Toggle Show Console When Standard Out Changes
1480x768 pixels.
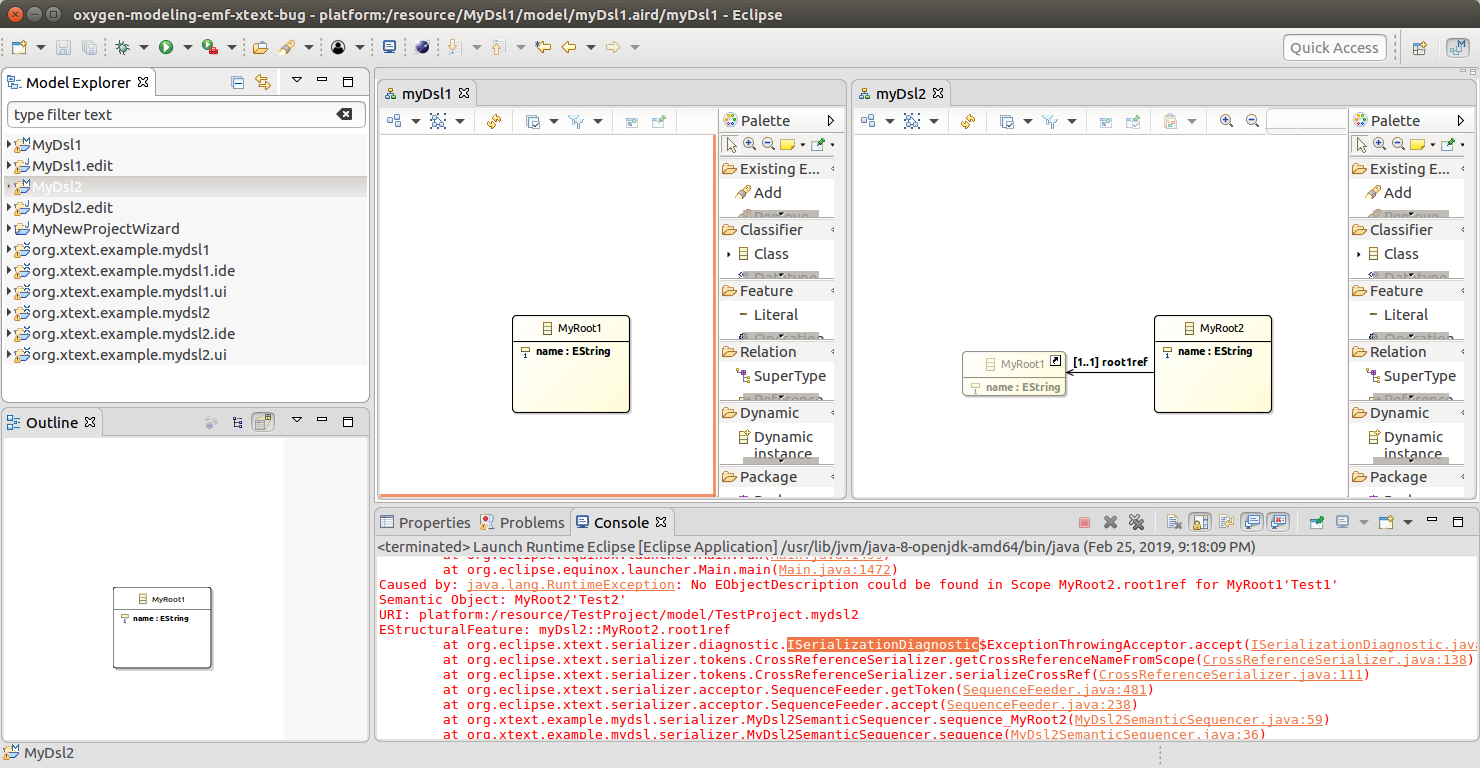click(x=1252, y=522)
